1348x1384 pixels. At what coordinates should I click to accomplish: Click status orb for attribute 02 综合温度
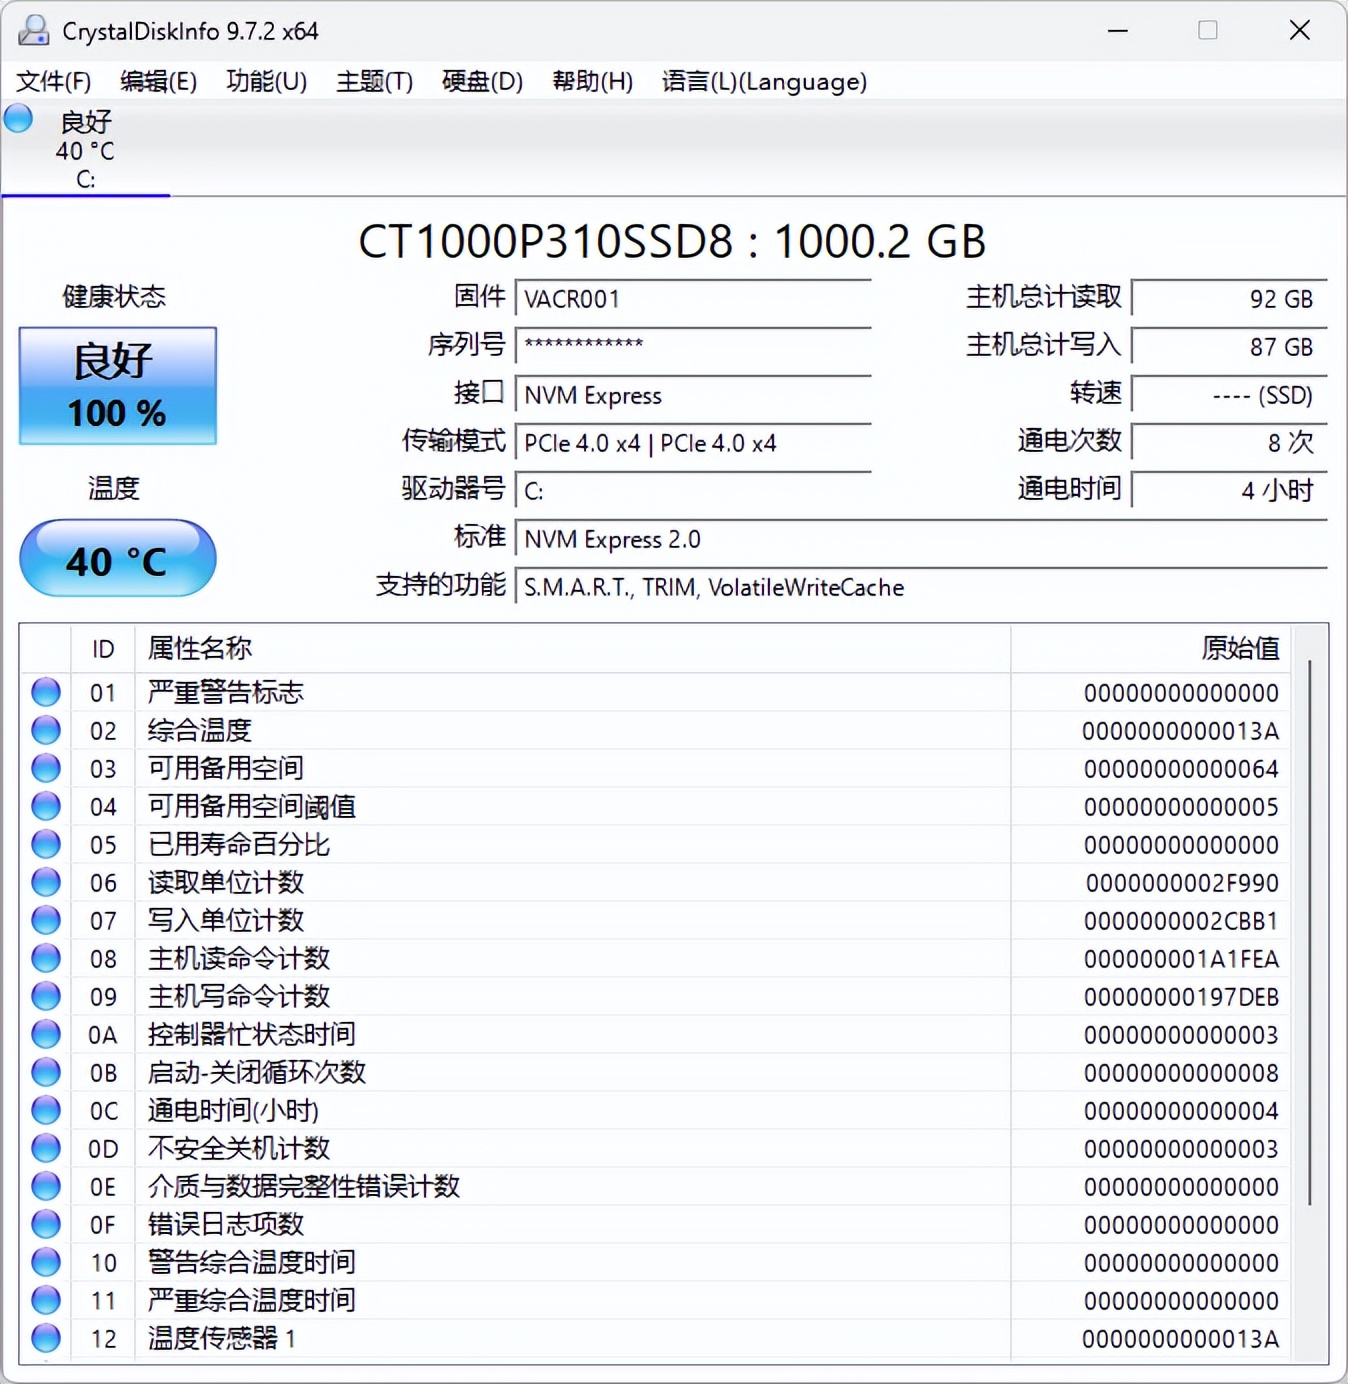[46, 730]
